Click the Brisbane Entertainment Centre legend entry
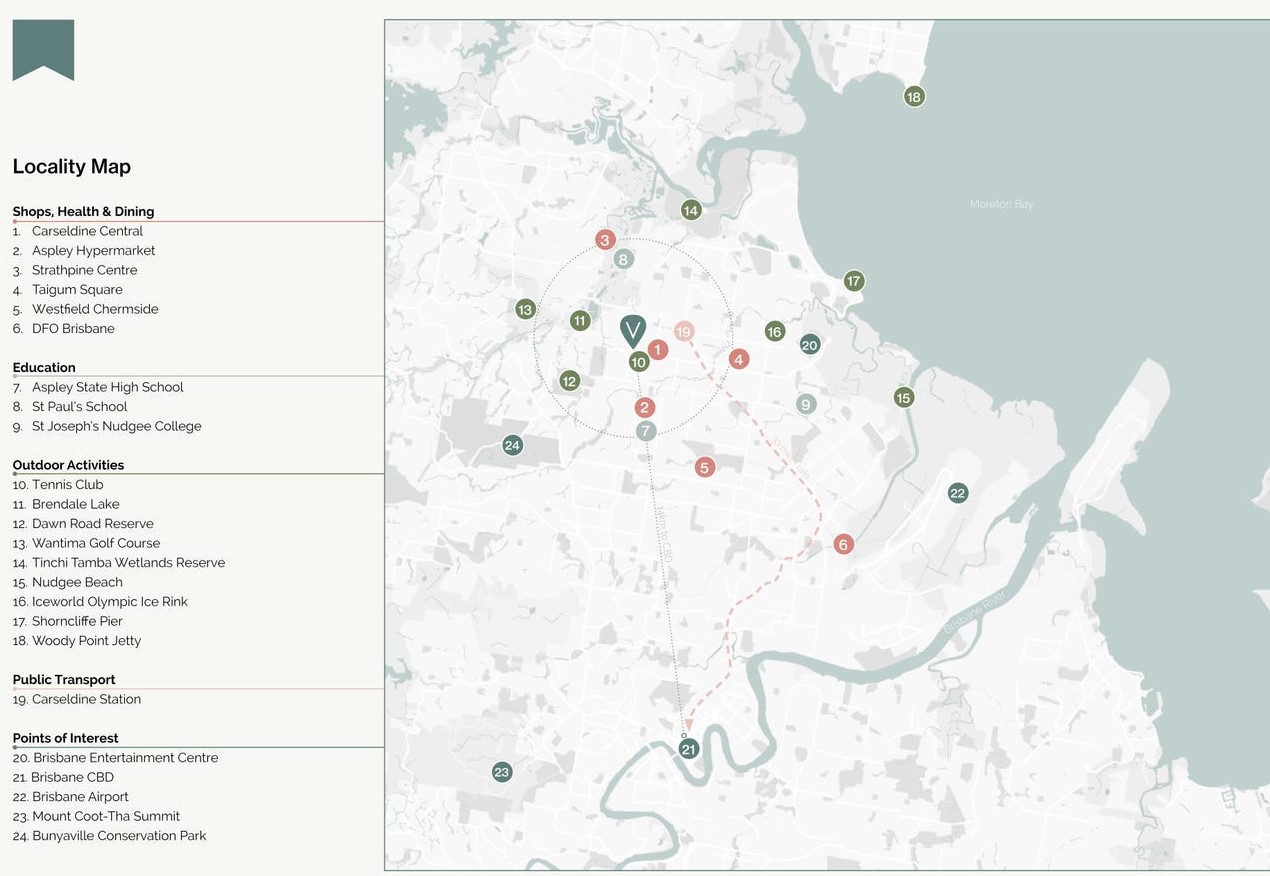The width and height of the screenshot is (1270, 876). point(125,757)
